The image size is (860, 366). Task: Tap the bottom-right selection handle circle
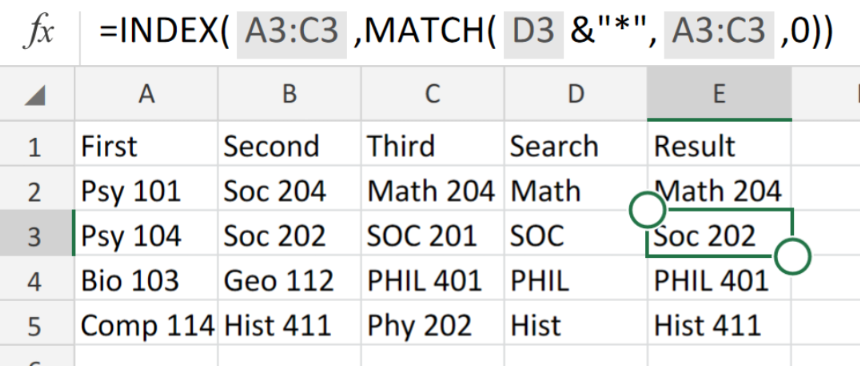(793, 256)
